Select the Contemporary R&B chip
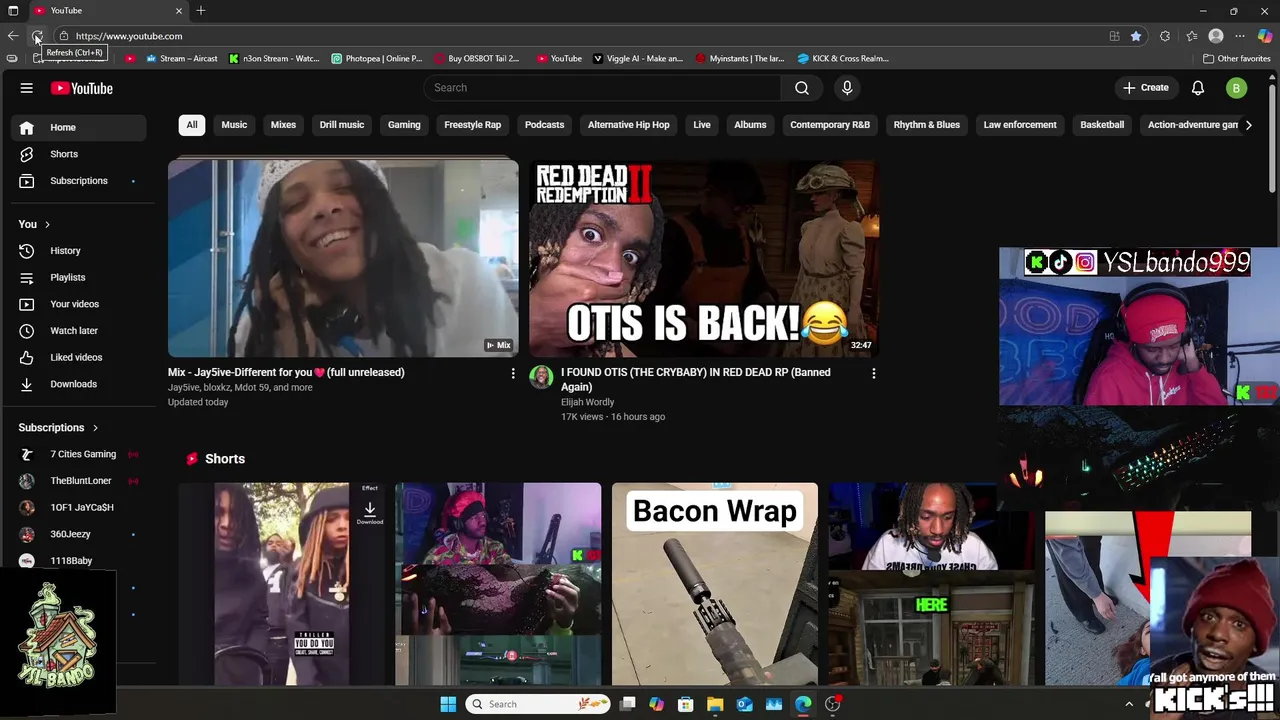The width and height of the screenshot is (1280, 720). point(830,125)
